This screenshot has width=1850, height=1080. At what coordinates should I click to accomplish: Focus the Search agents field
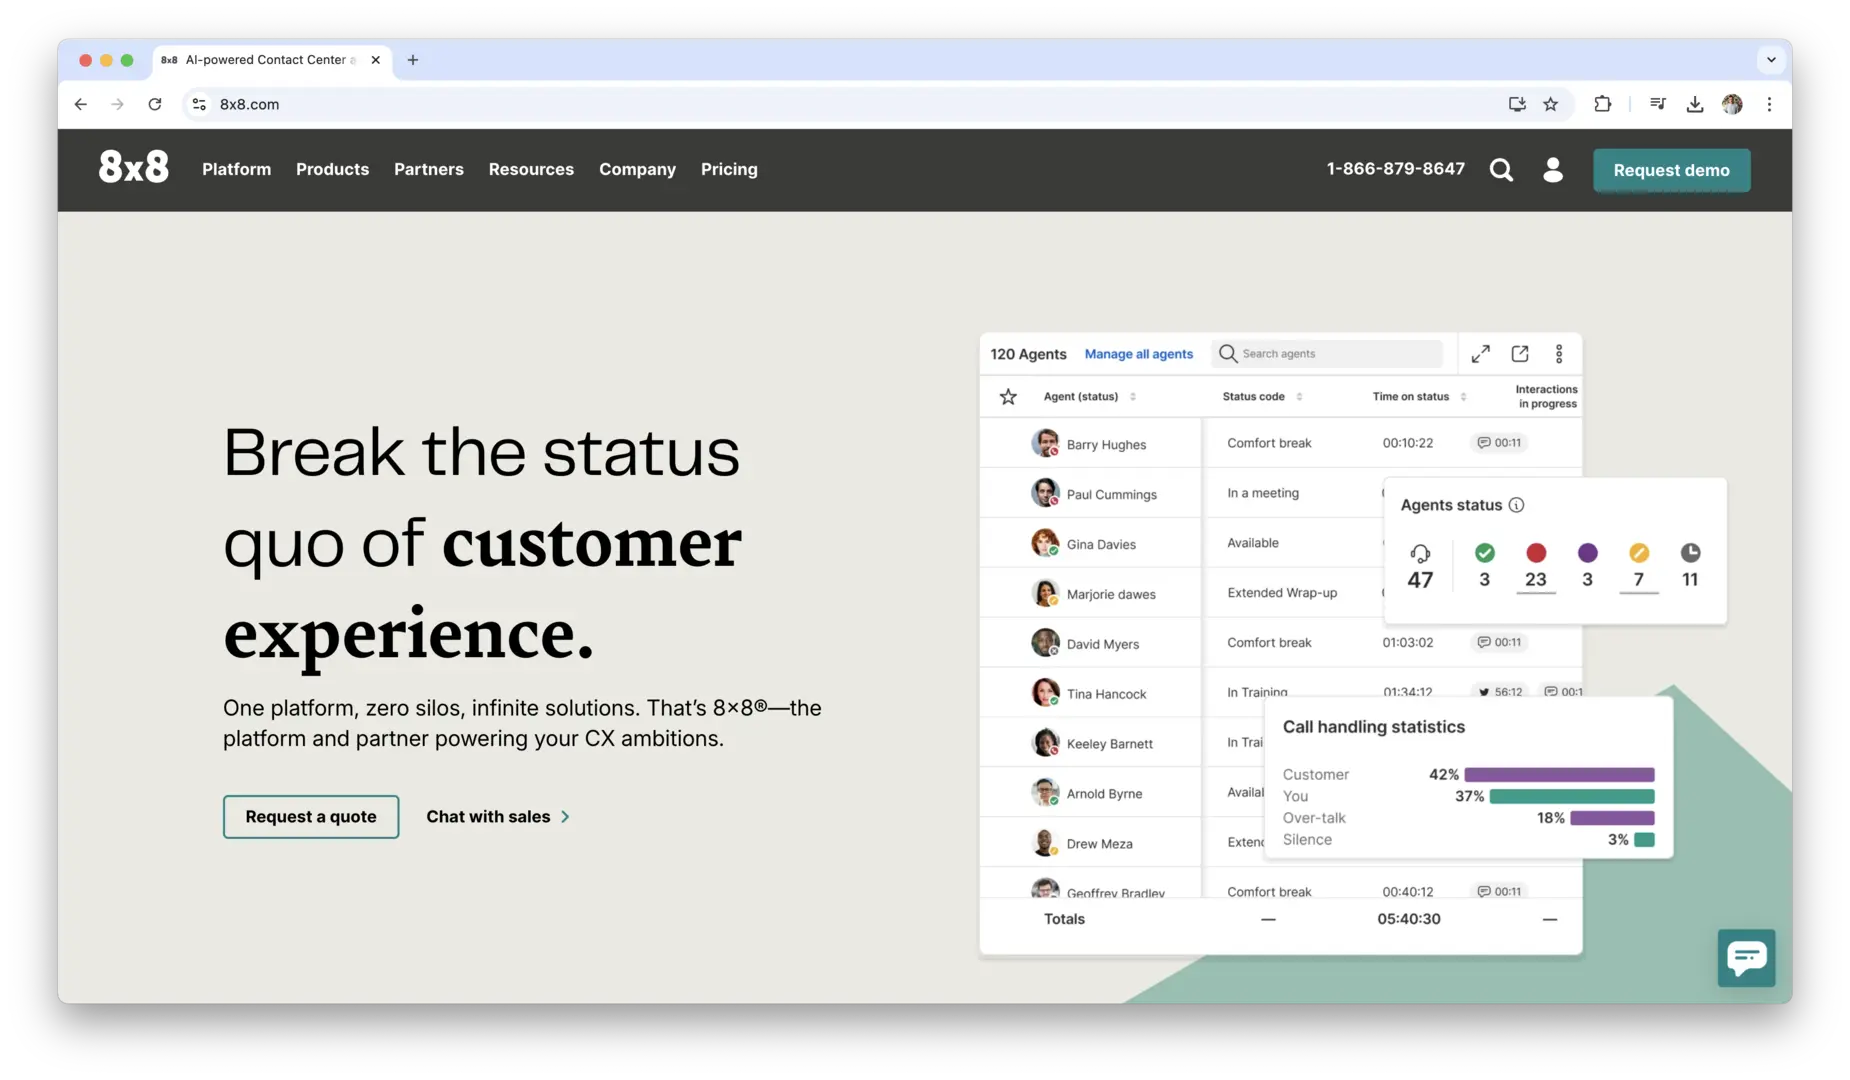click(1328, 354)
